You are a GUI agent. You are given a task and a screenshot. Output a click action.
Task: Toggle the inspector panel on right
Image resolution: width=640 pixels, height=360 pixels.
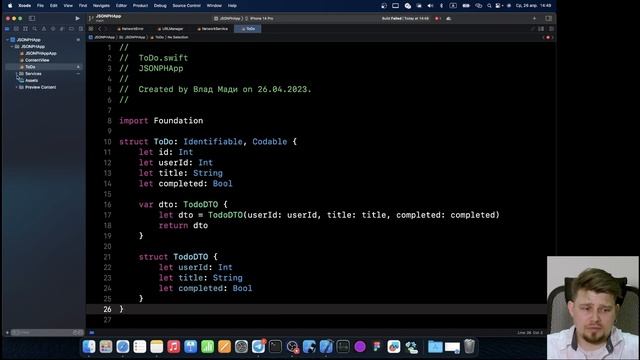pyautogui.click(x=549, y=18)
